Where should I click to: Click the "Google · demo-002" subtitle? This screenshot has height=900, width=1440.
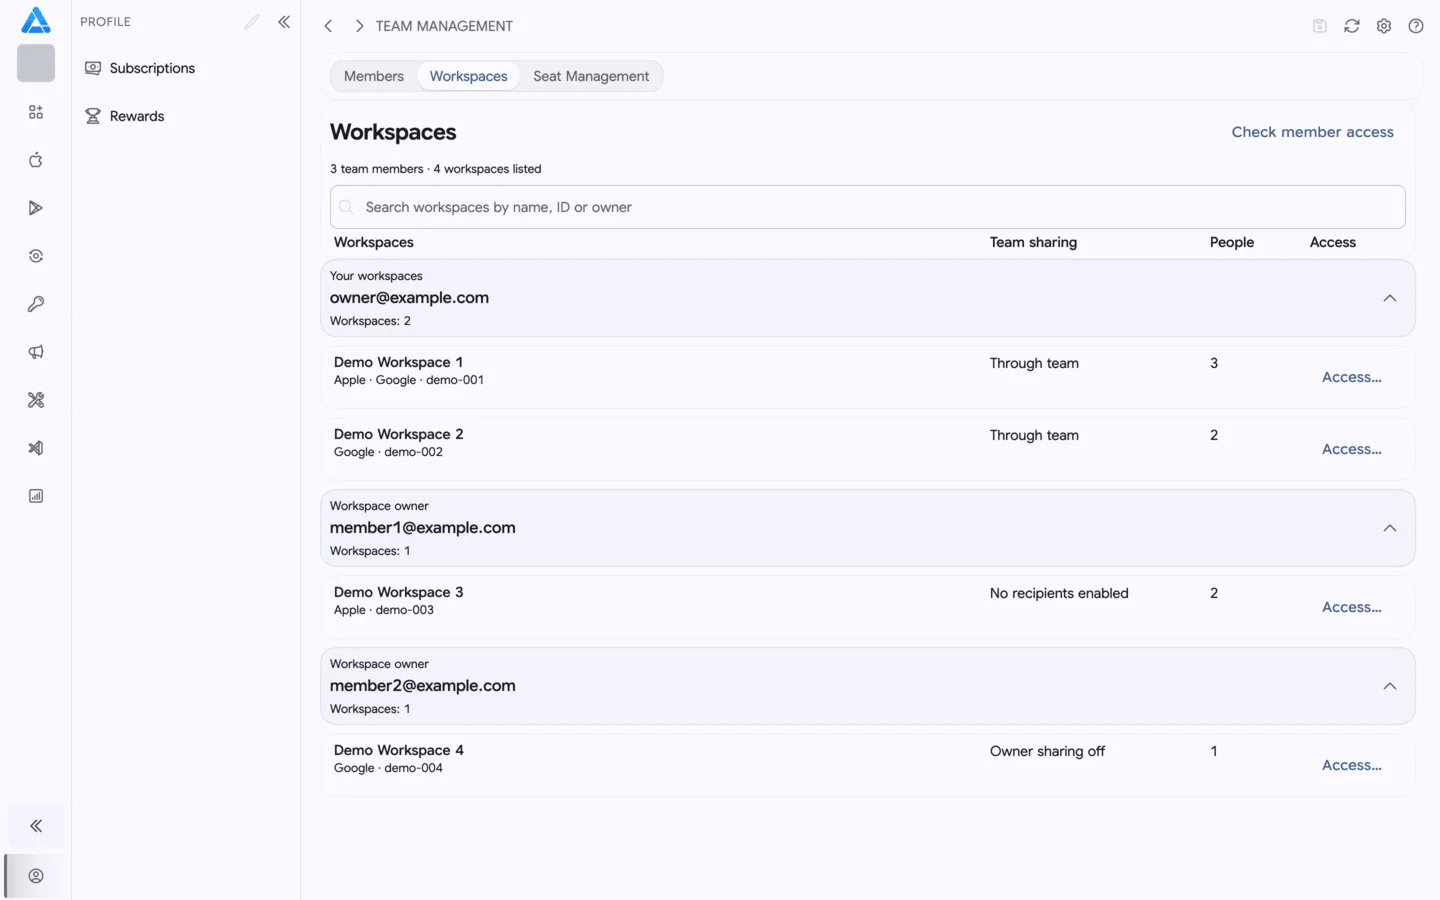(388, 452)
